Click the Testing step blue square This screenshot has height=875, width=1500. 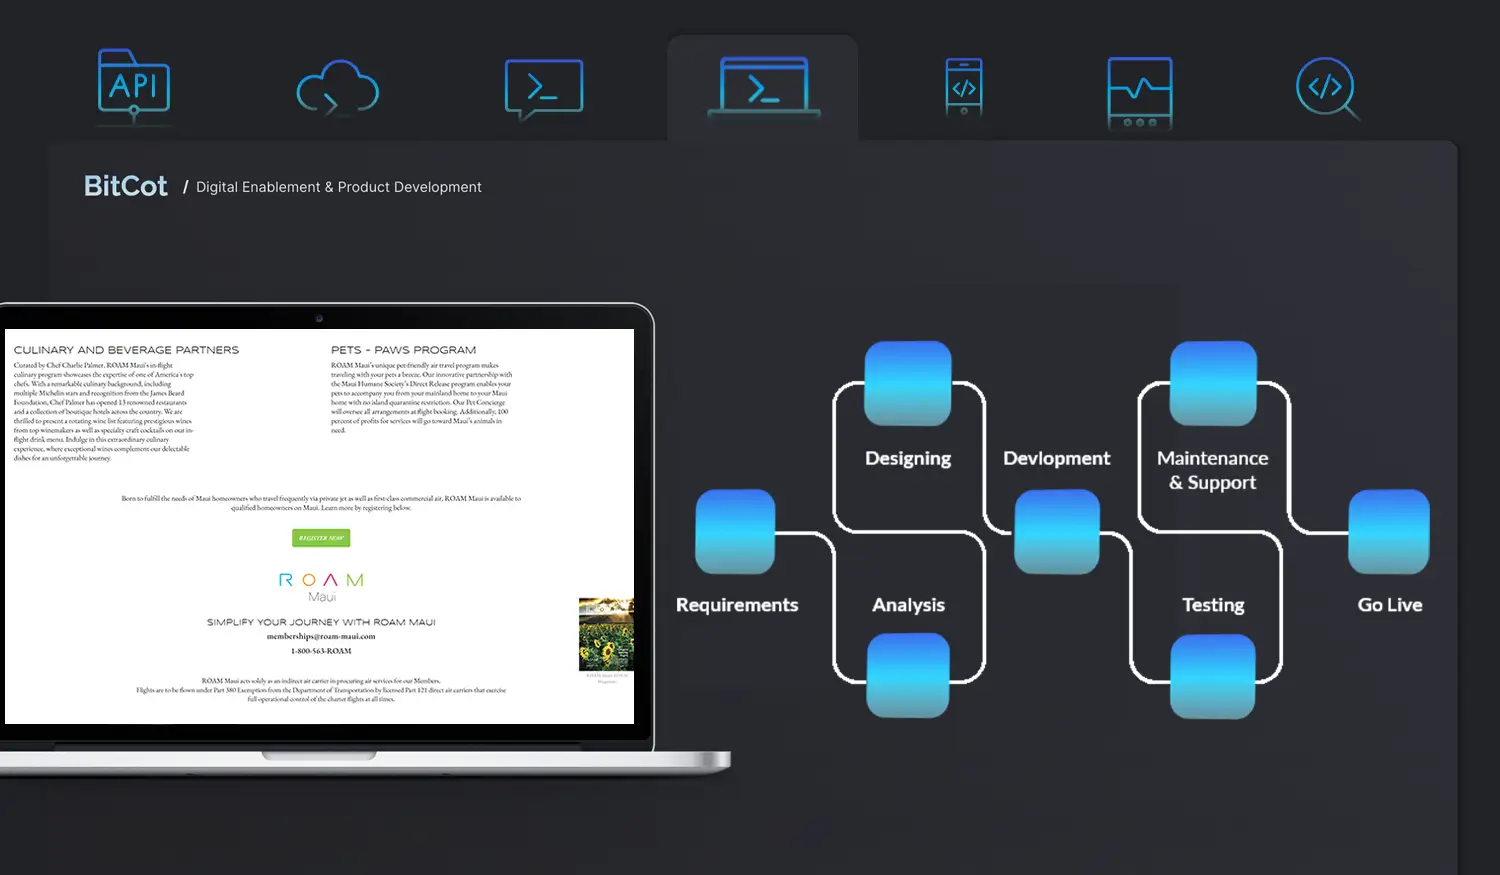pos(1213,675)
